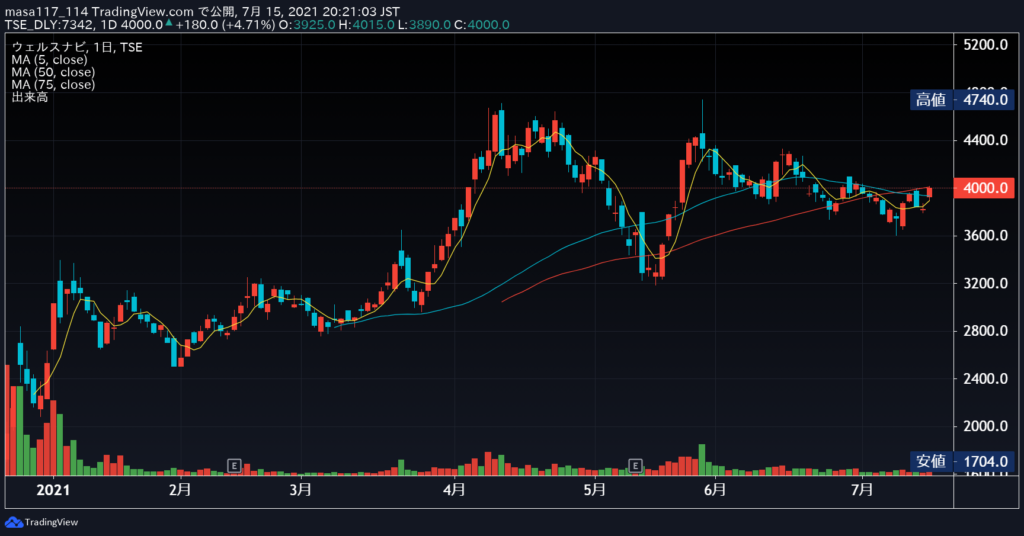Click the 2000.0 price axis label
The width and height of the screenshot is (1024, 536).
tap(985, 426)
